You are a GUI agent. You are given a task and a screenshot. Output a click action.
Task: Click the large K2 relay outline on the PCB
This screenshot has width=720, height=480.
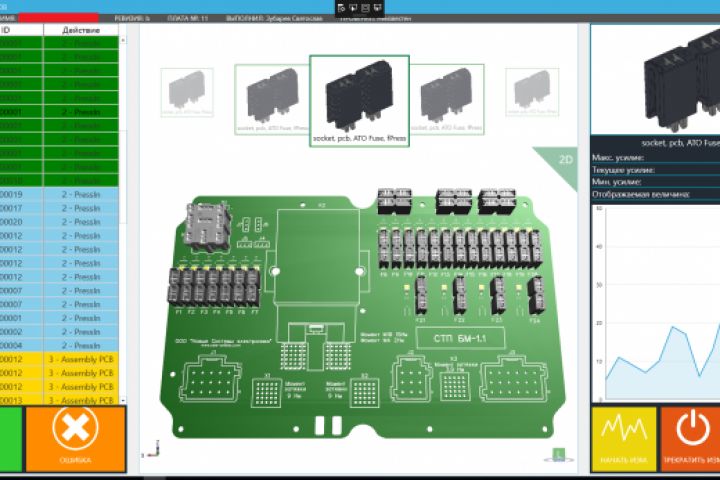click(318, 256)
